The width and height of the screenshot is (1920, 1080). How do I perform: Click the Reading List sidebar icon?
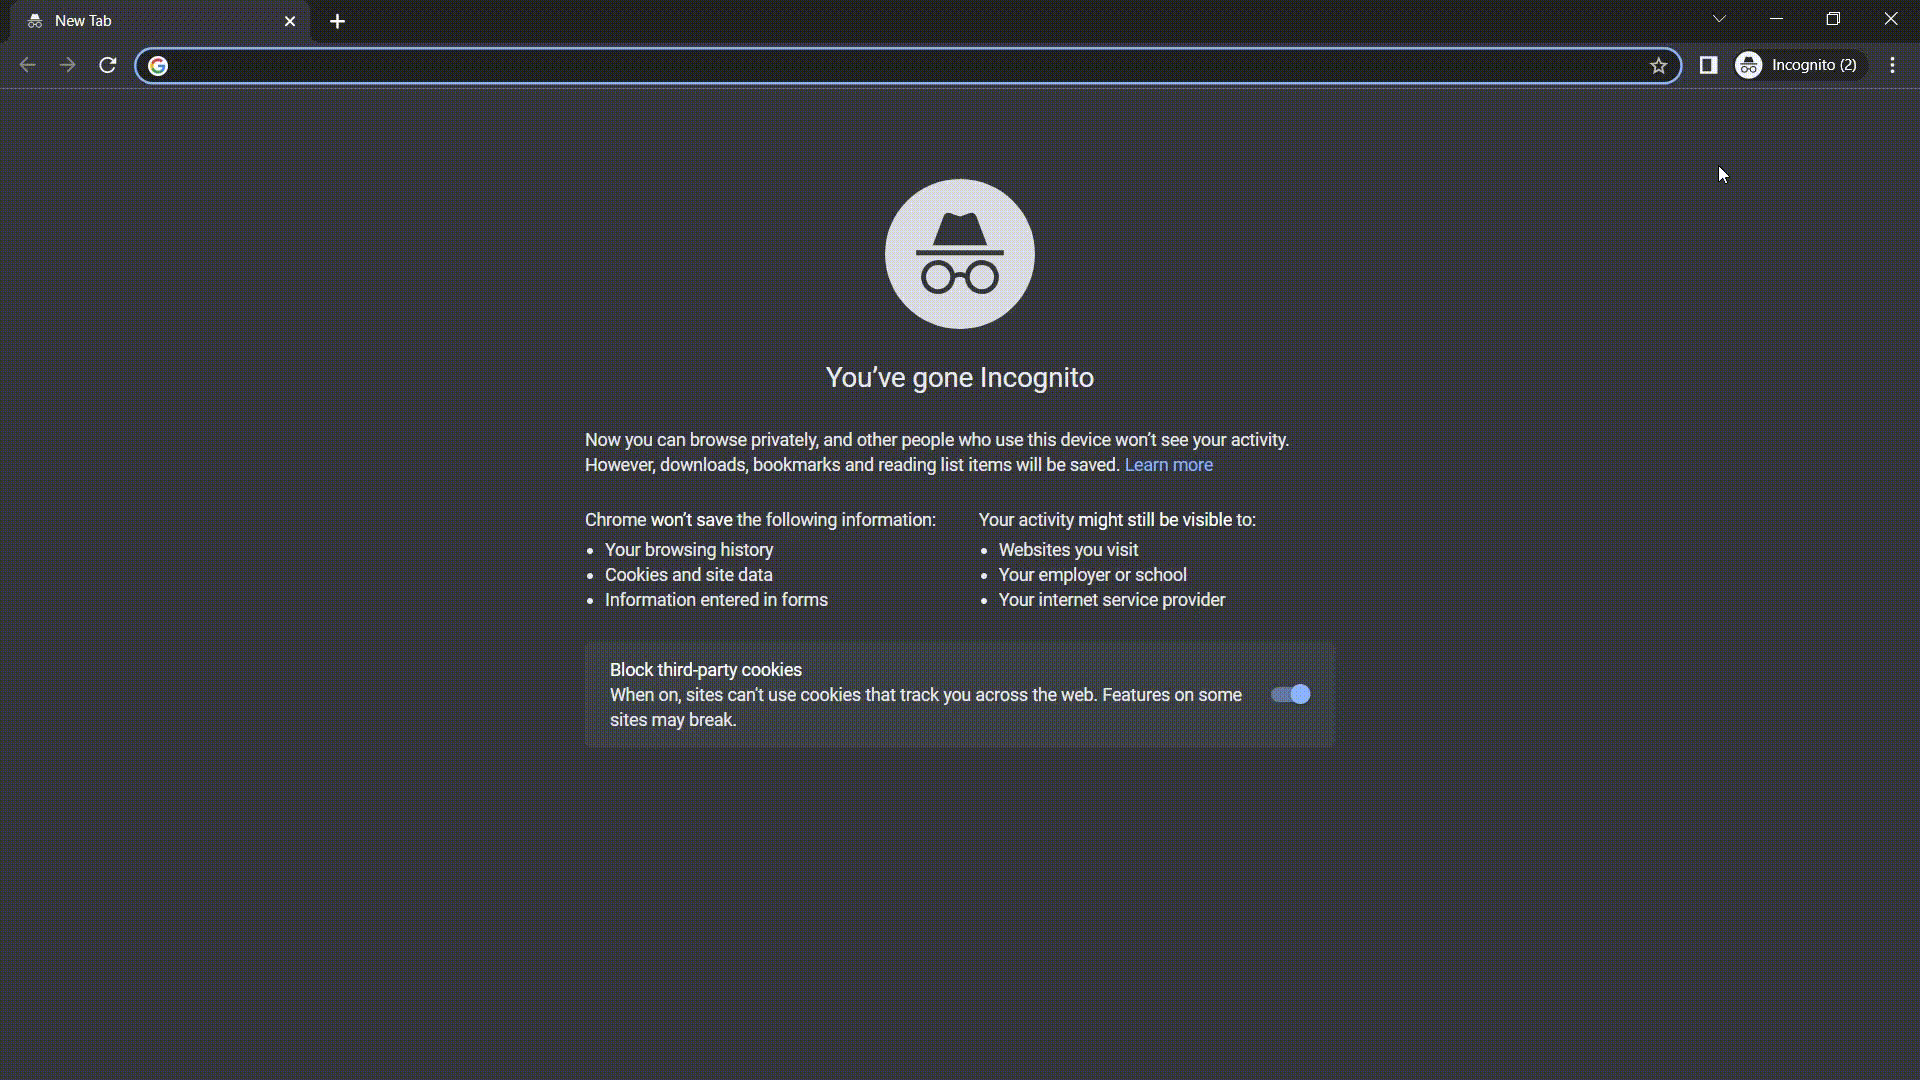1709,65
